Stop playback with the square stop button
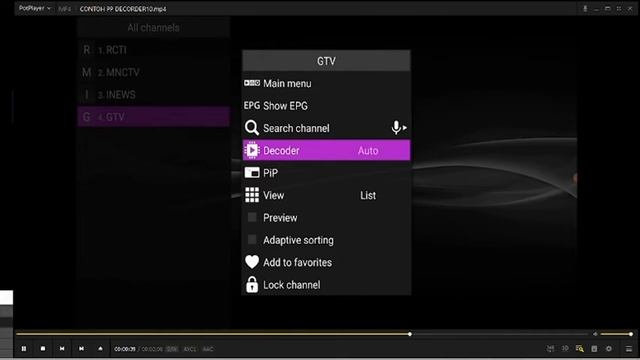 point(43,349)
